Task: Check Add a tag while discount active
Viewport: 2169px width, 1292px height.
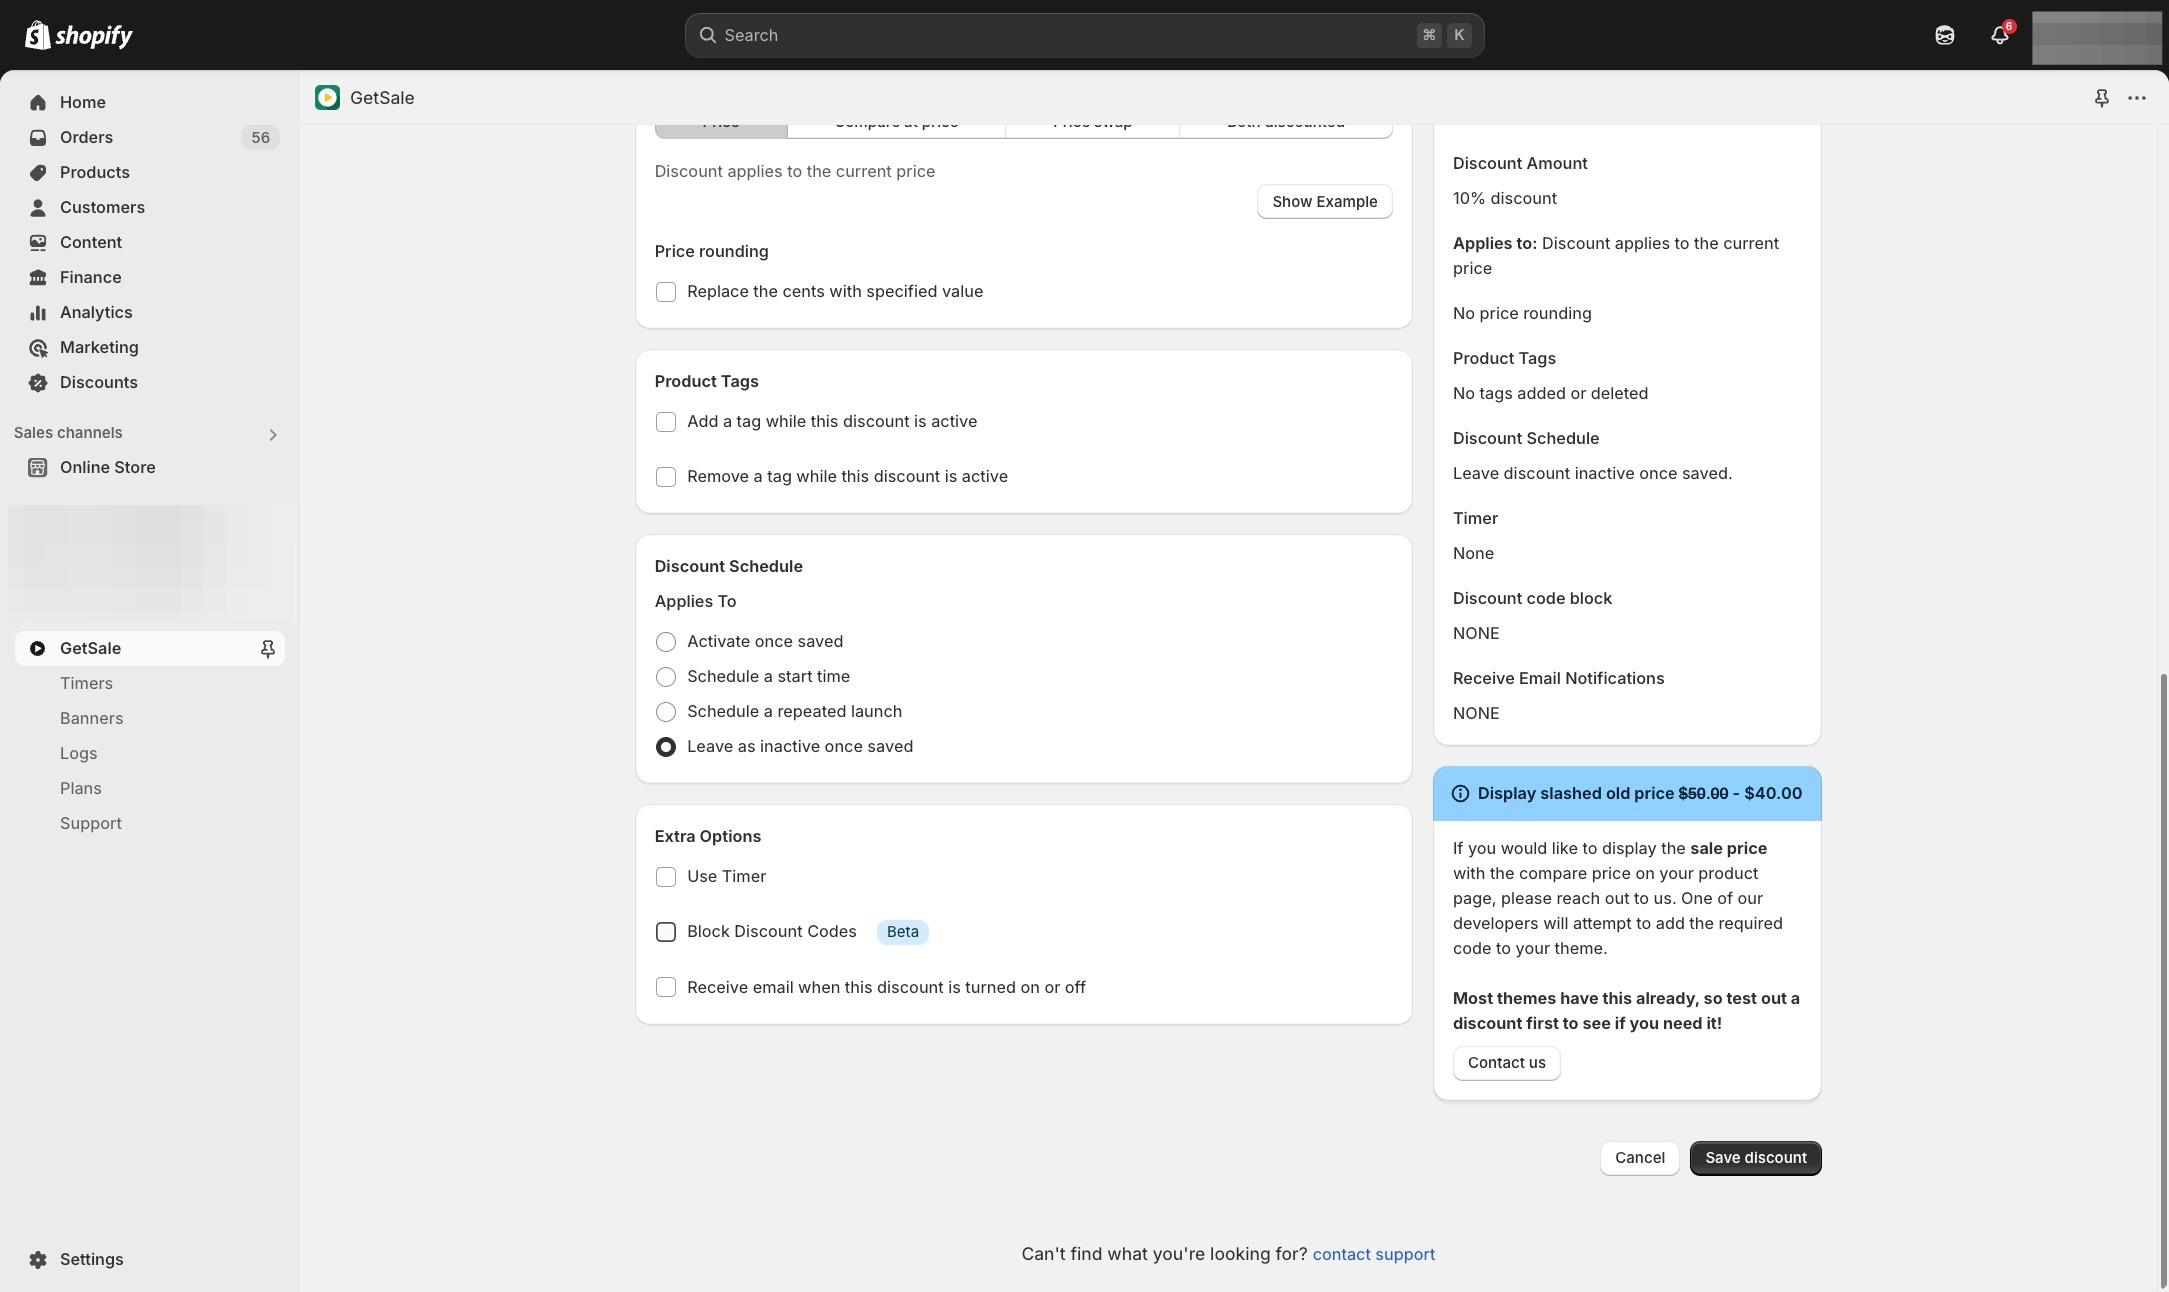Action: pyautogui.click(x=665, y=422)
